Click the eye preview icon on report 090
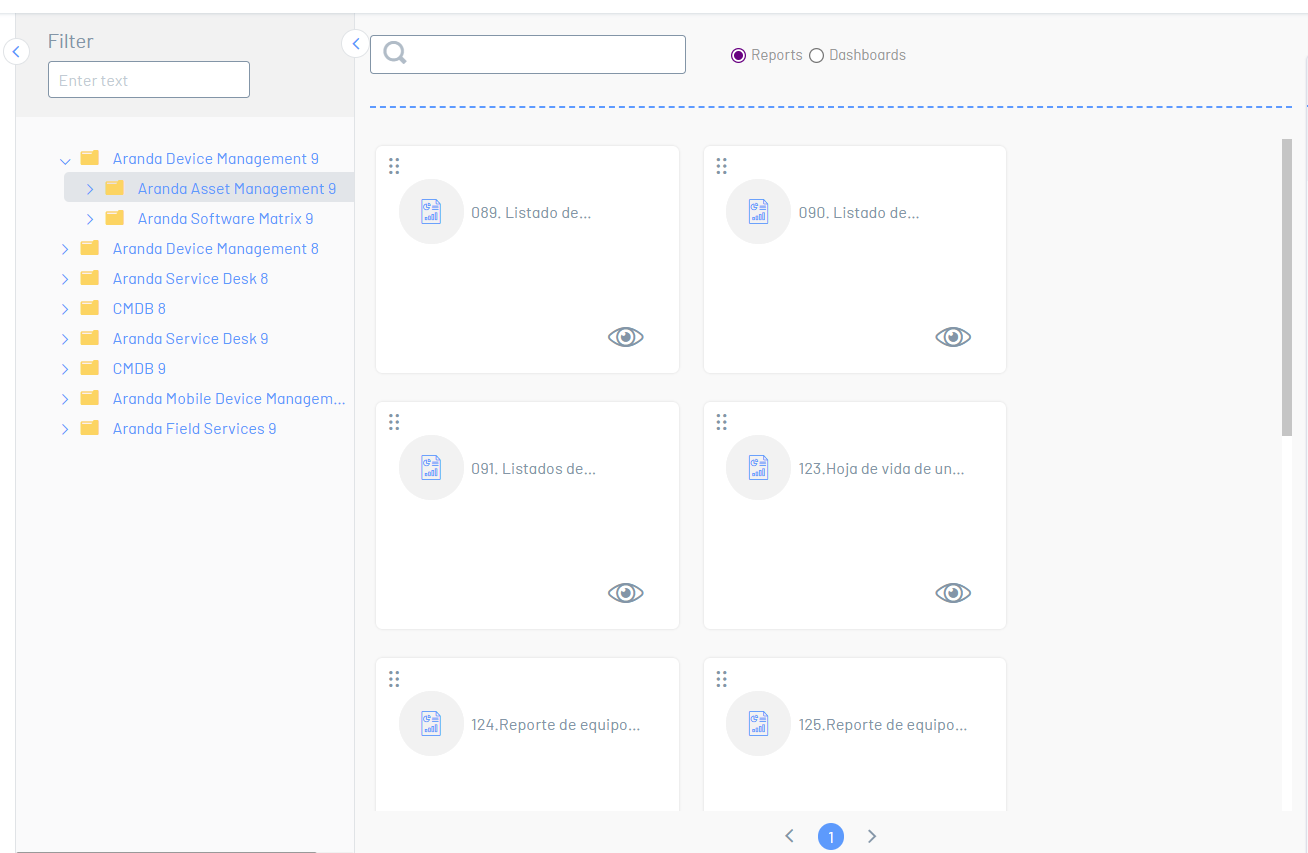The width and height of the screenshot is (1308, 853). coord(952,337)
